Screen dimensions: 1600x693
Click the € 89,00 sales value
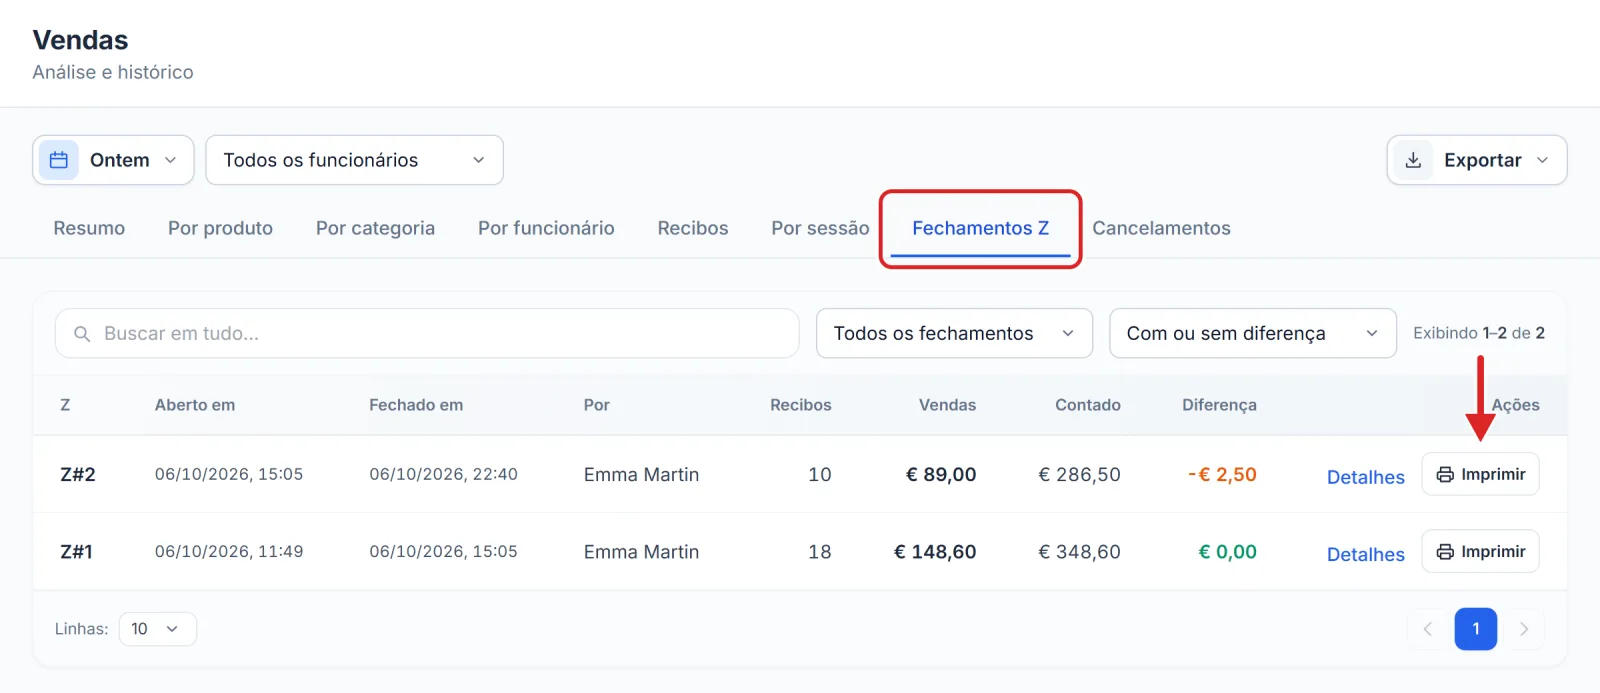pyautogui.click(x=941, y=474)
